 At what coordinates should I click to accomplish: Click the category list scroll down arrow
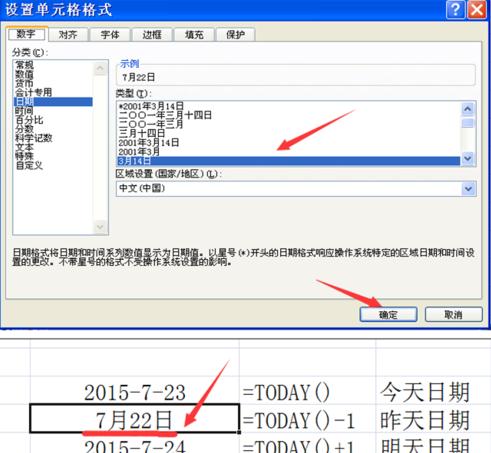click(x=100, y=227)
